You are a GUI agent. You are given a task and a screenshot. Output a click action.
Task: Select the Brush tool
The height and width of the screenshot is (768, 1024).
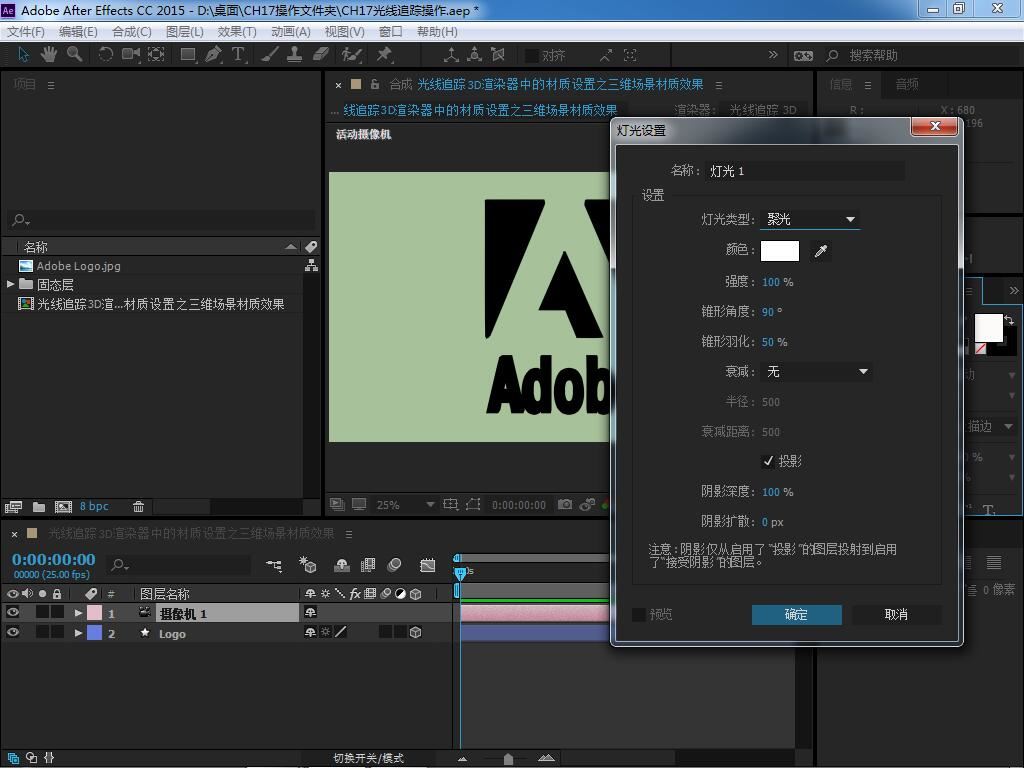269,55
